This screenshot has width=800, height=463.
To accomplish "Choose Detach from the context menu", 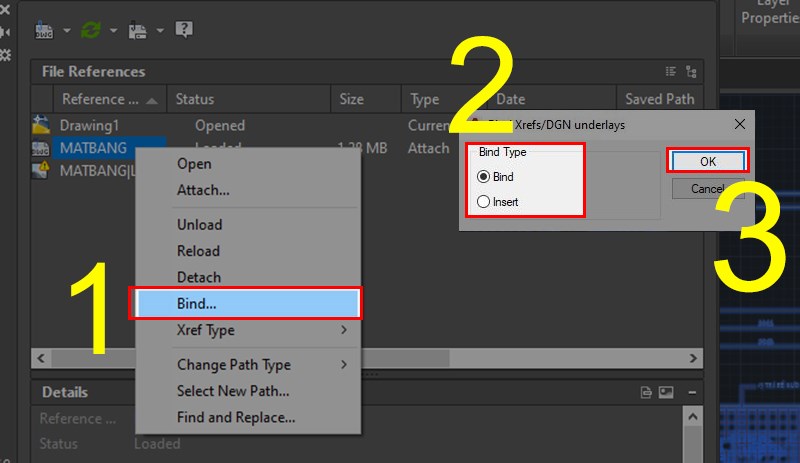I will 199,277.
